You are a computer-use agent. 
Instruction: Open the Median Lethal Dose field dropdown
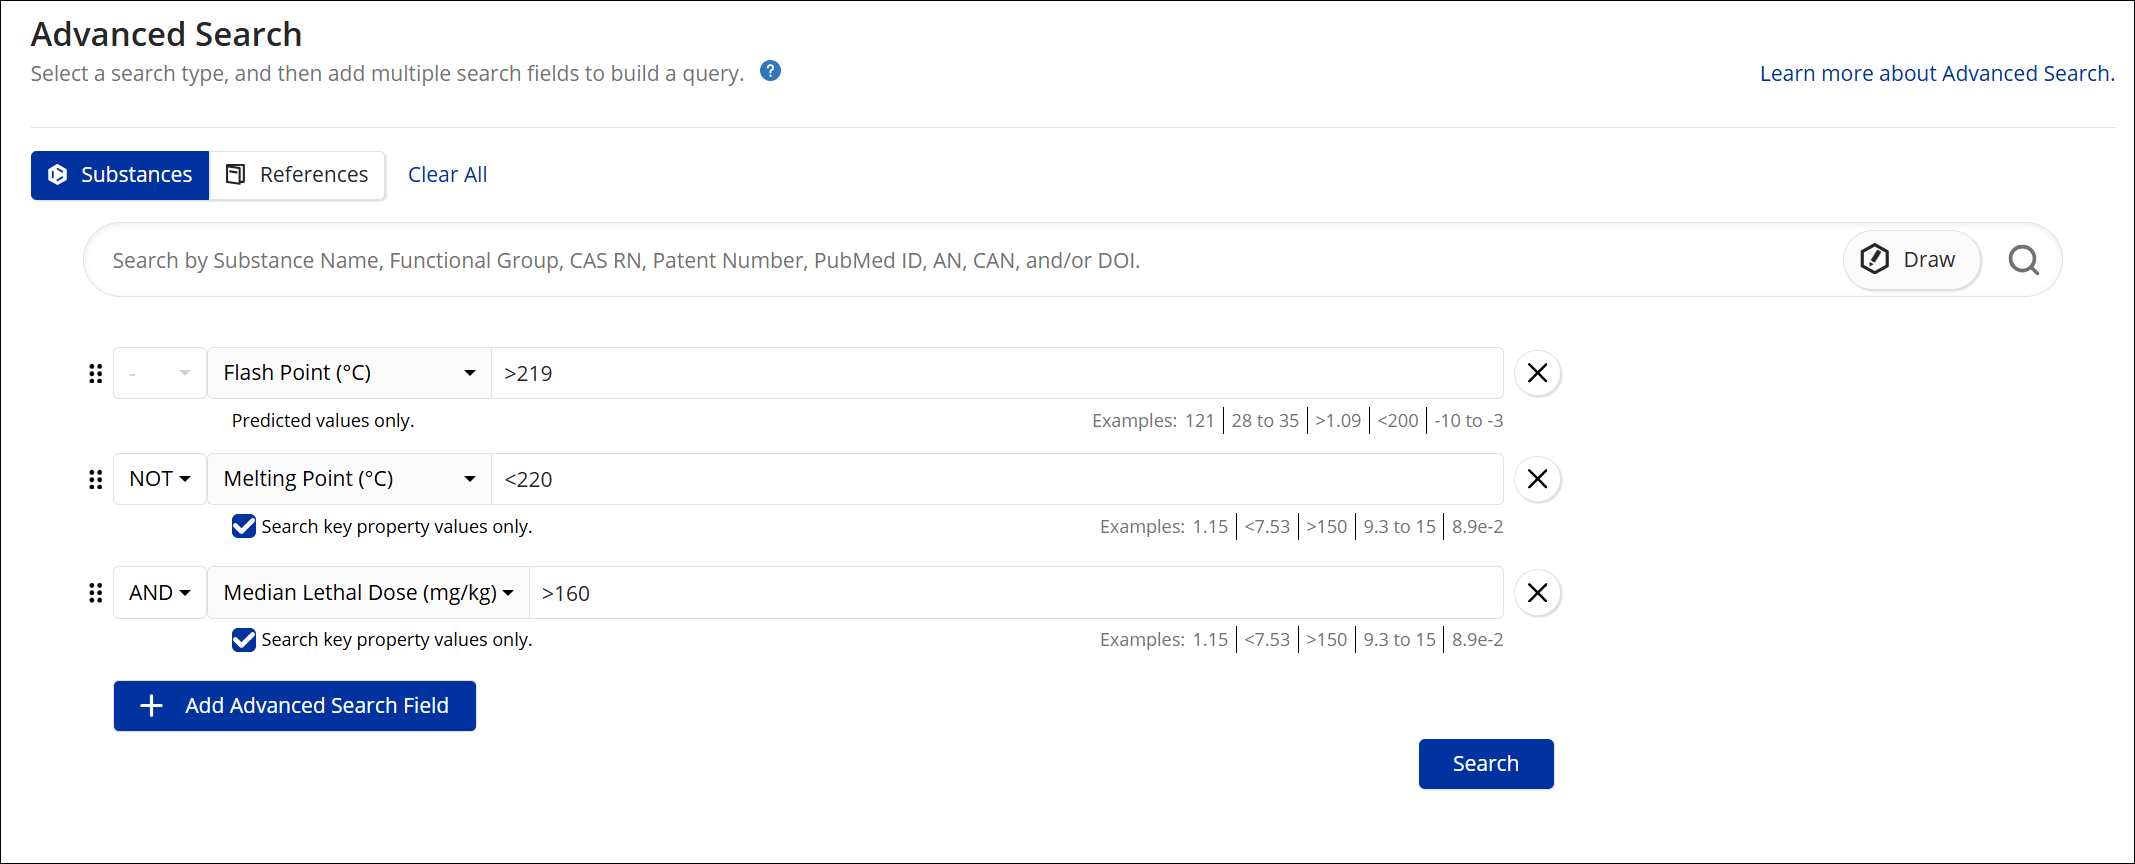(368, 593)
